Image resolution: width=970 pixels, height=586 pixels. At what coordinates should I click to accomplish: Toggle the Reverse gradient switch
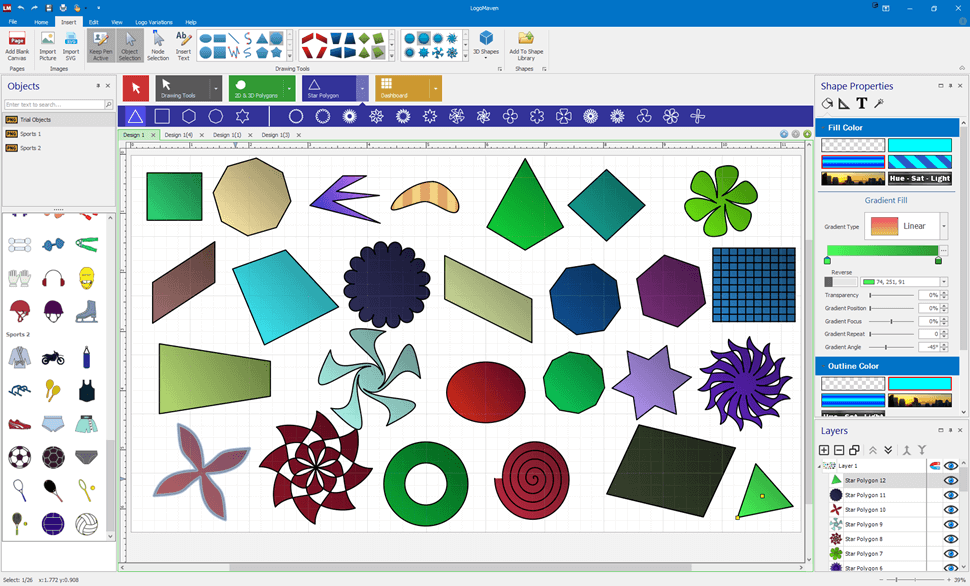[x=839, y=282]
